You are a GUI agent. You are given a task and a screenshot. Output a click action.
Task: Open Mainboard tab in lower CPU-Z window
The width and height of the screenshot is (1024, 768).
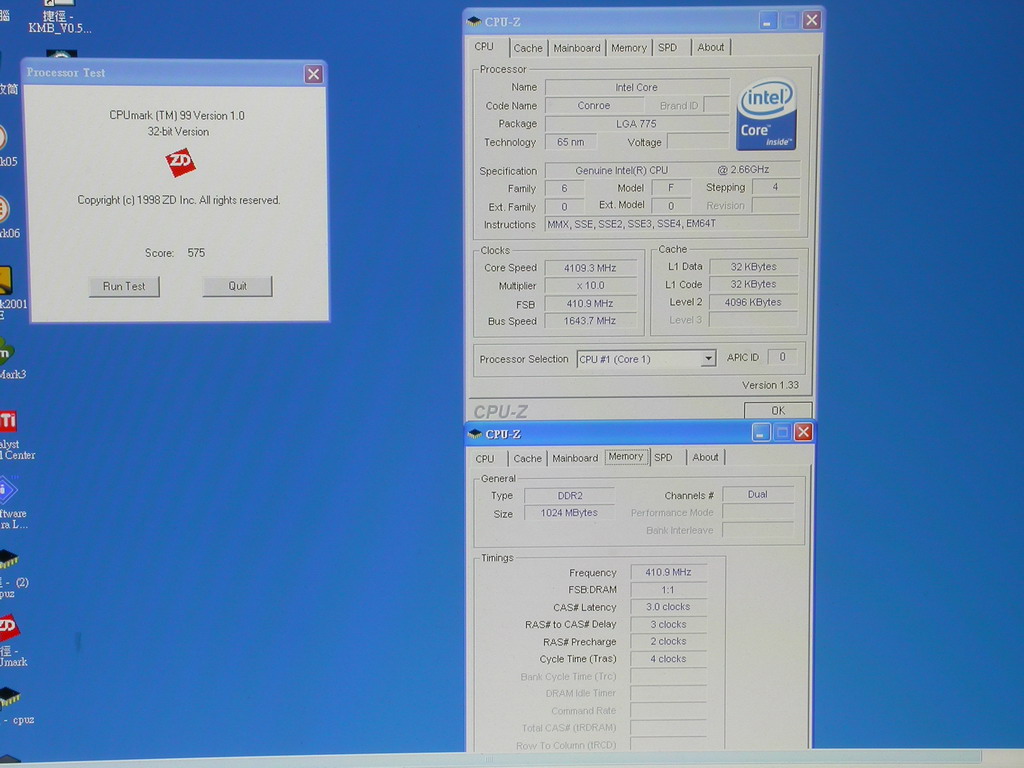pos(575,458)
